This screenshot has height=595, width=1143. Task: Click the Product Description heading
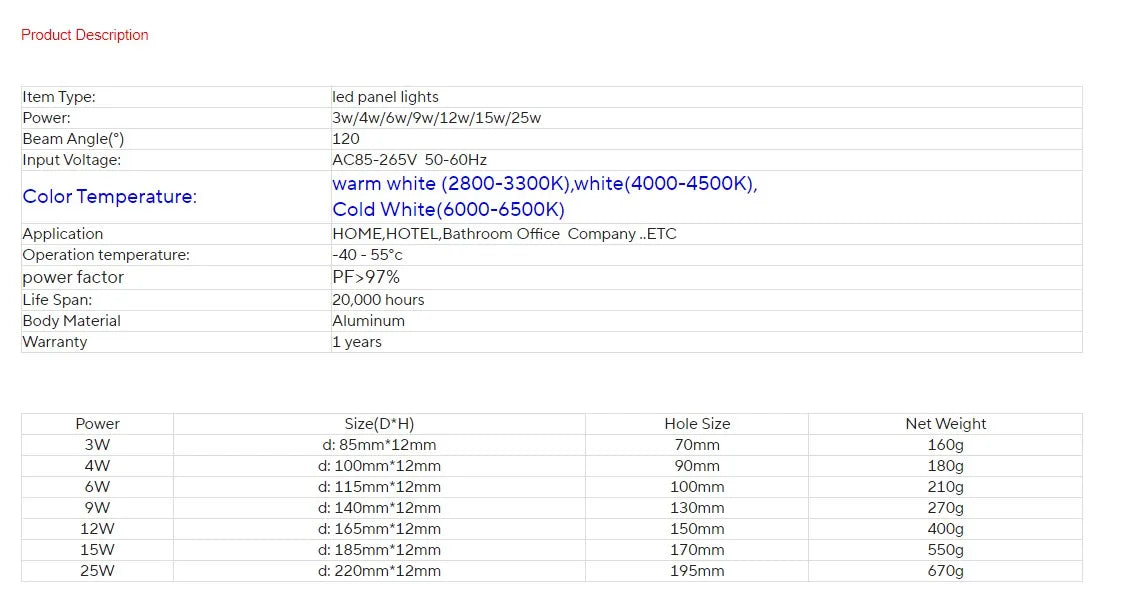[x=84, y=34]
